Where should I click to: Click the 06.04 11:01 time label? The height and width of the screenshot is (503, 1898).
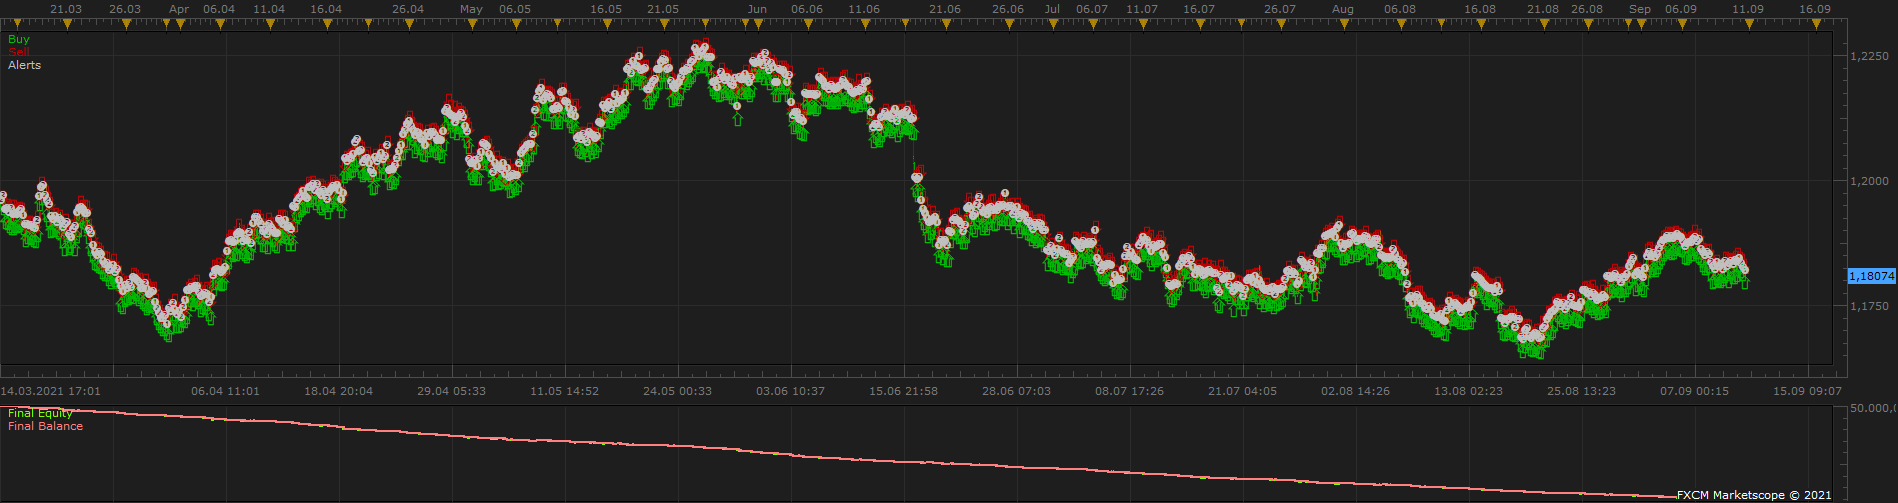[225, 391]
